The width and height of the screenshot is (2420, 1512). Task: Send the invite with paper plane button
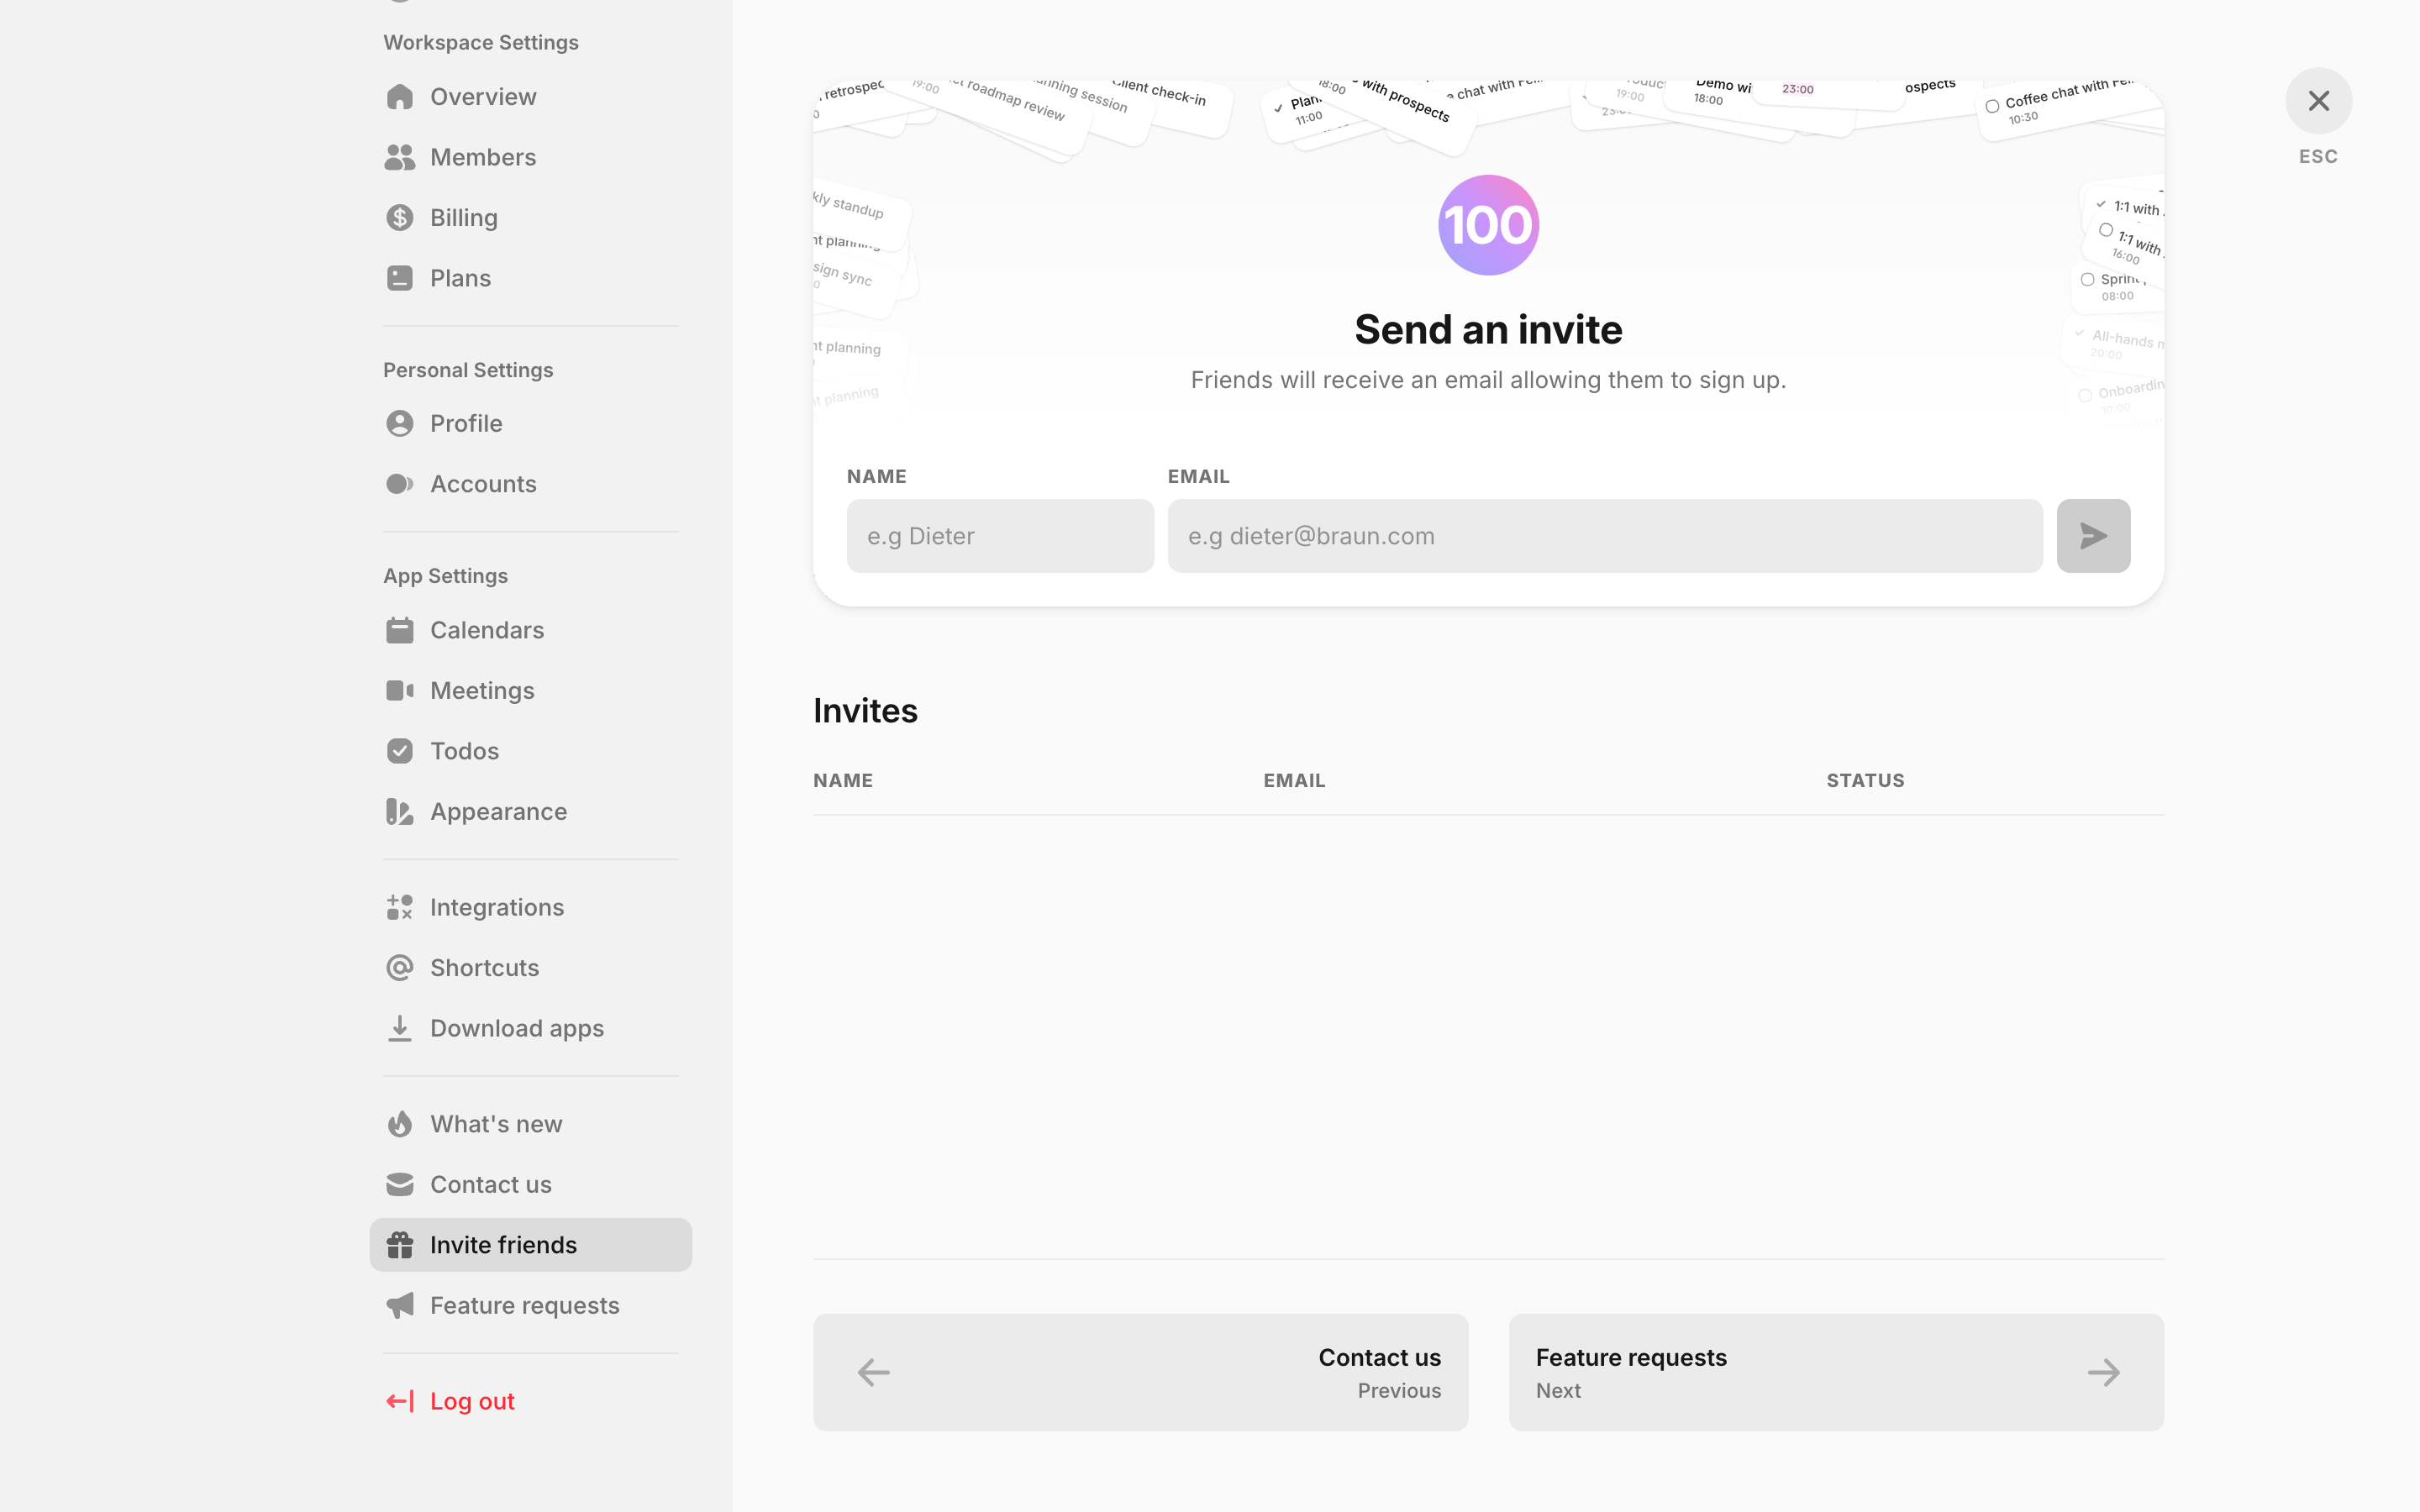click(2093, 536)
